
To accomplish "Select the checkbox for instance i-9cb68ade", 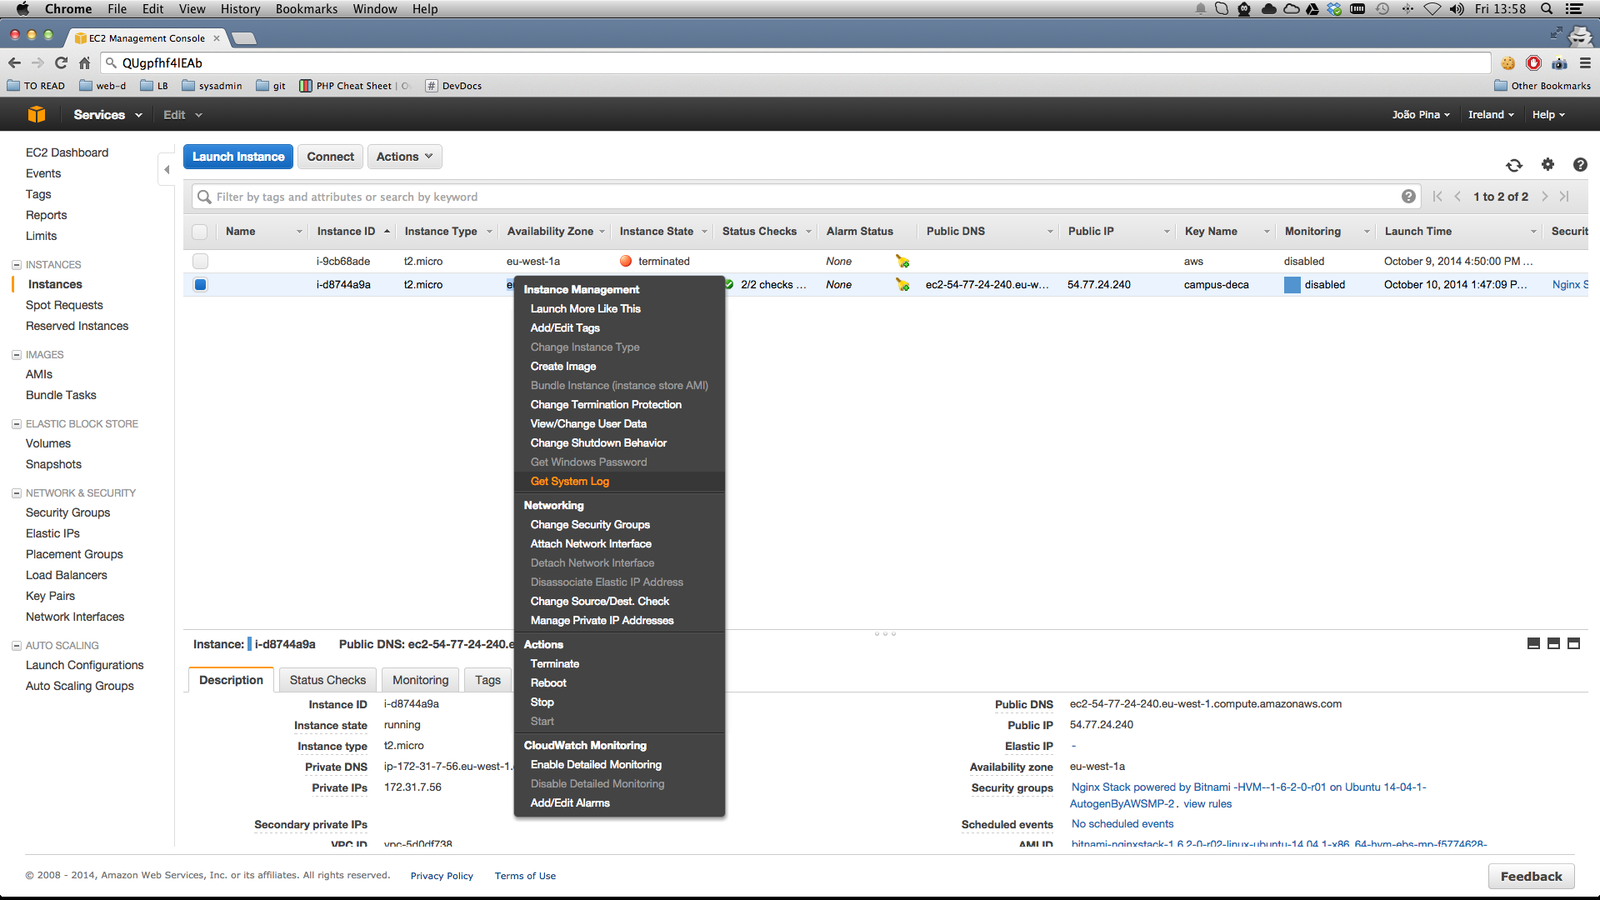I will tap(200, 261).
